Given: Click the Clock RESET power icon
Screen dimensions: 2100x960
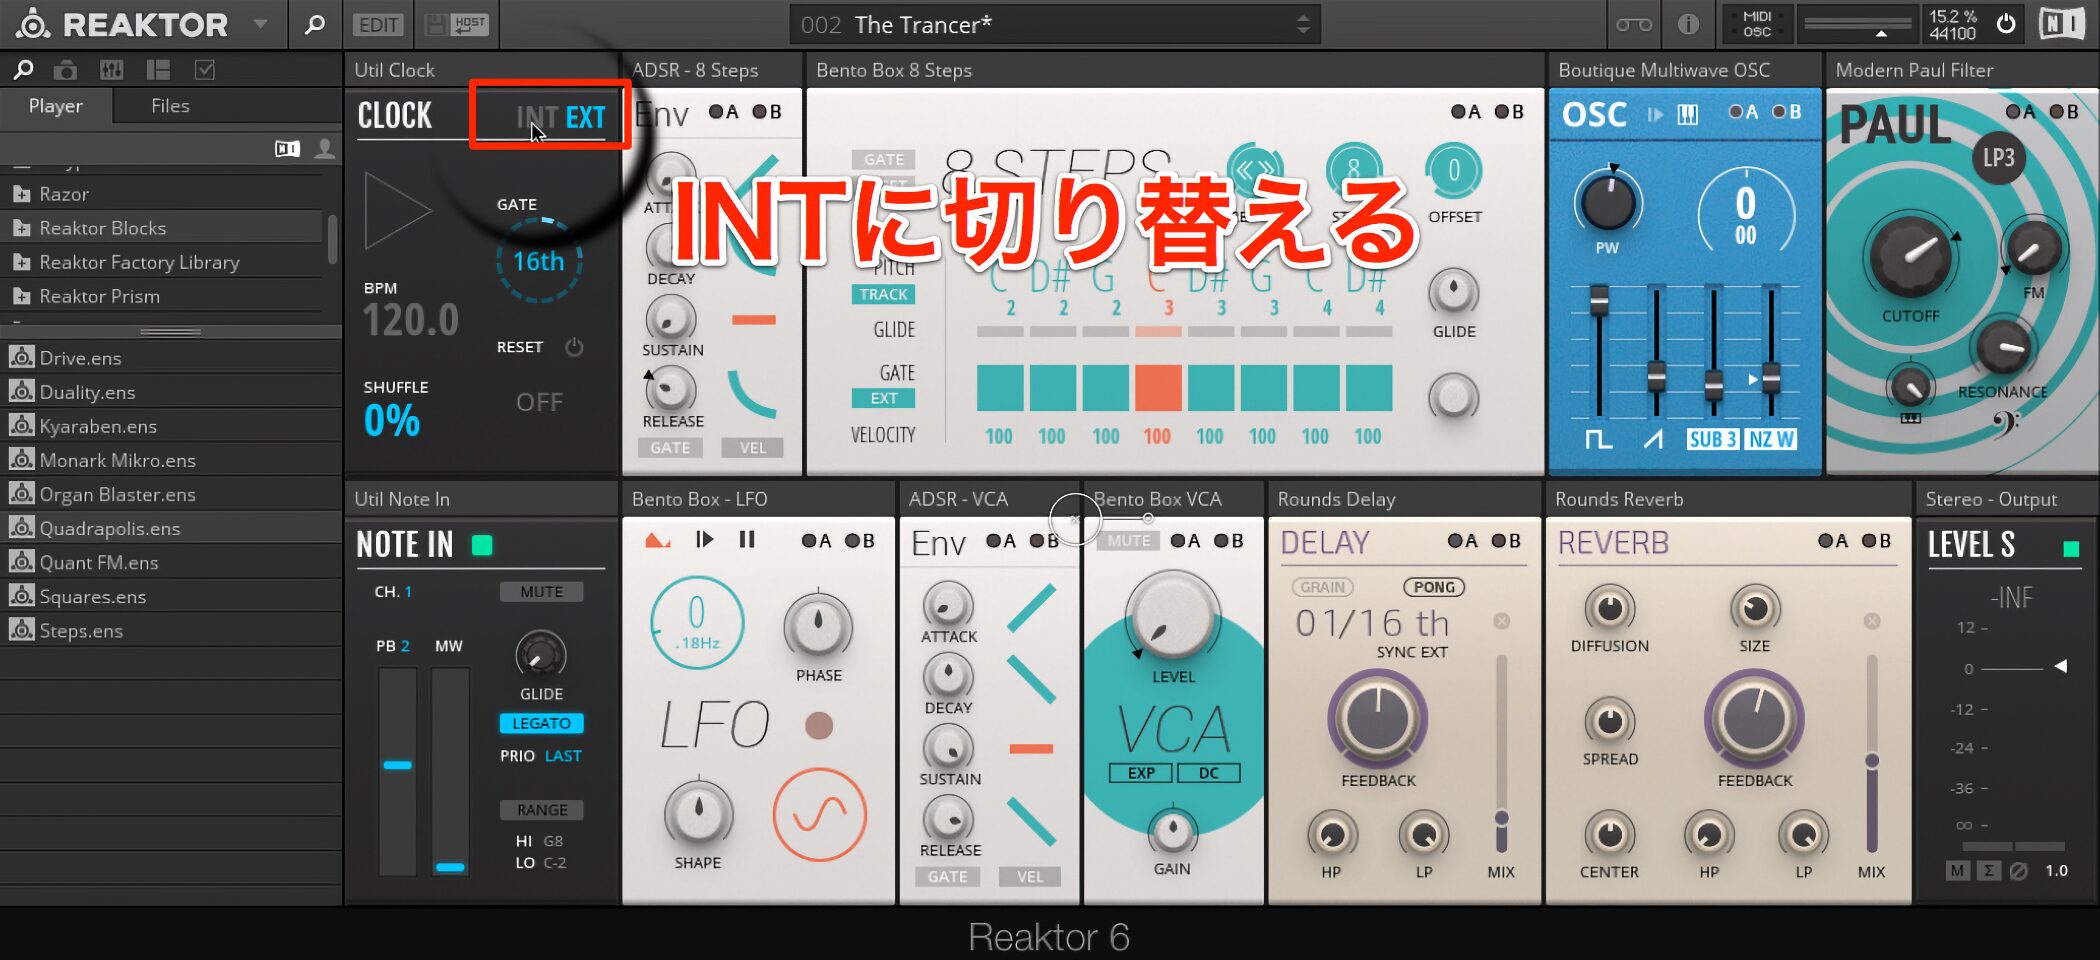Looking at the screenshot, I should pyautogui.click(x=574, y=347).
